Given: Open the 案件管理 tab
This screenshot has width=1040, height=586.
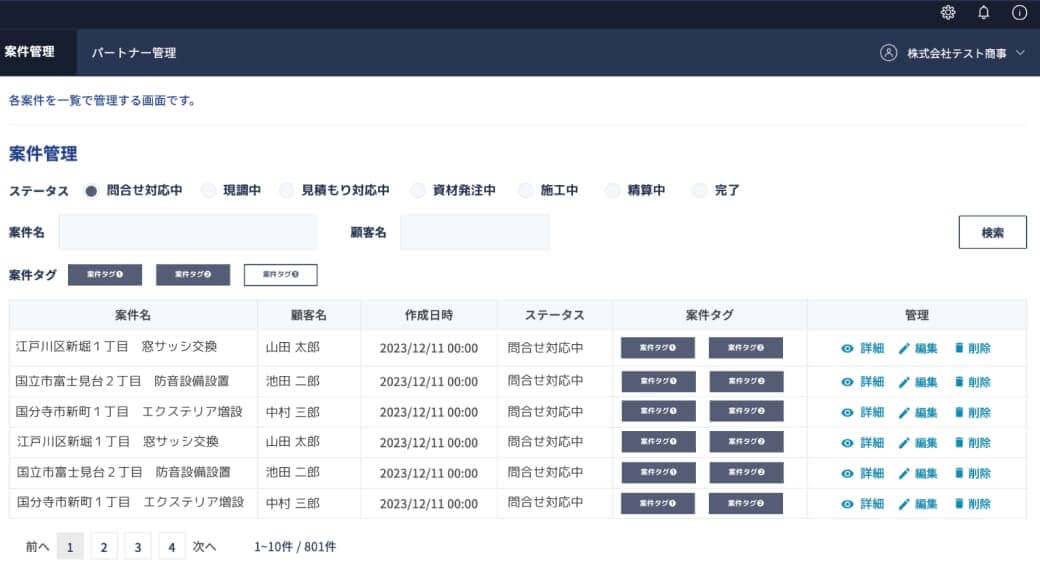Looking at the screenshot, I should (30, 52).
